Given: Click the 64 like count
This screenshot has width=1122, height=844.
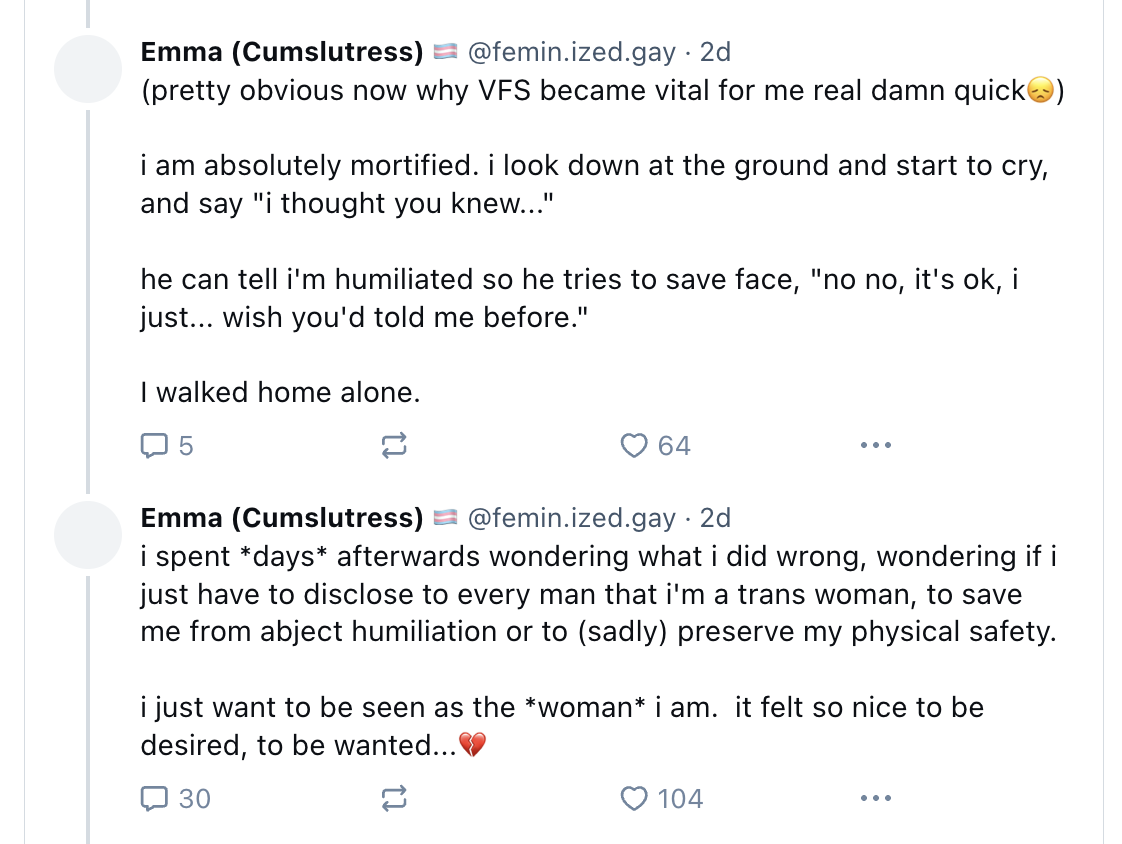Looking at the screenshot, I should [x=674, y=446].
